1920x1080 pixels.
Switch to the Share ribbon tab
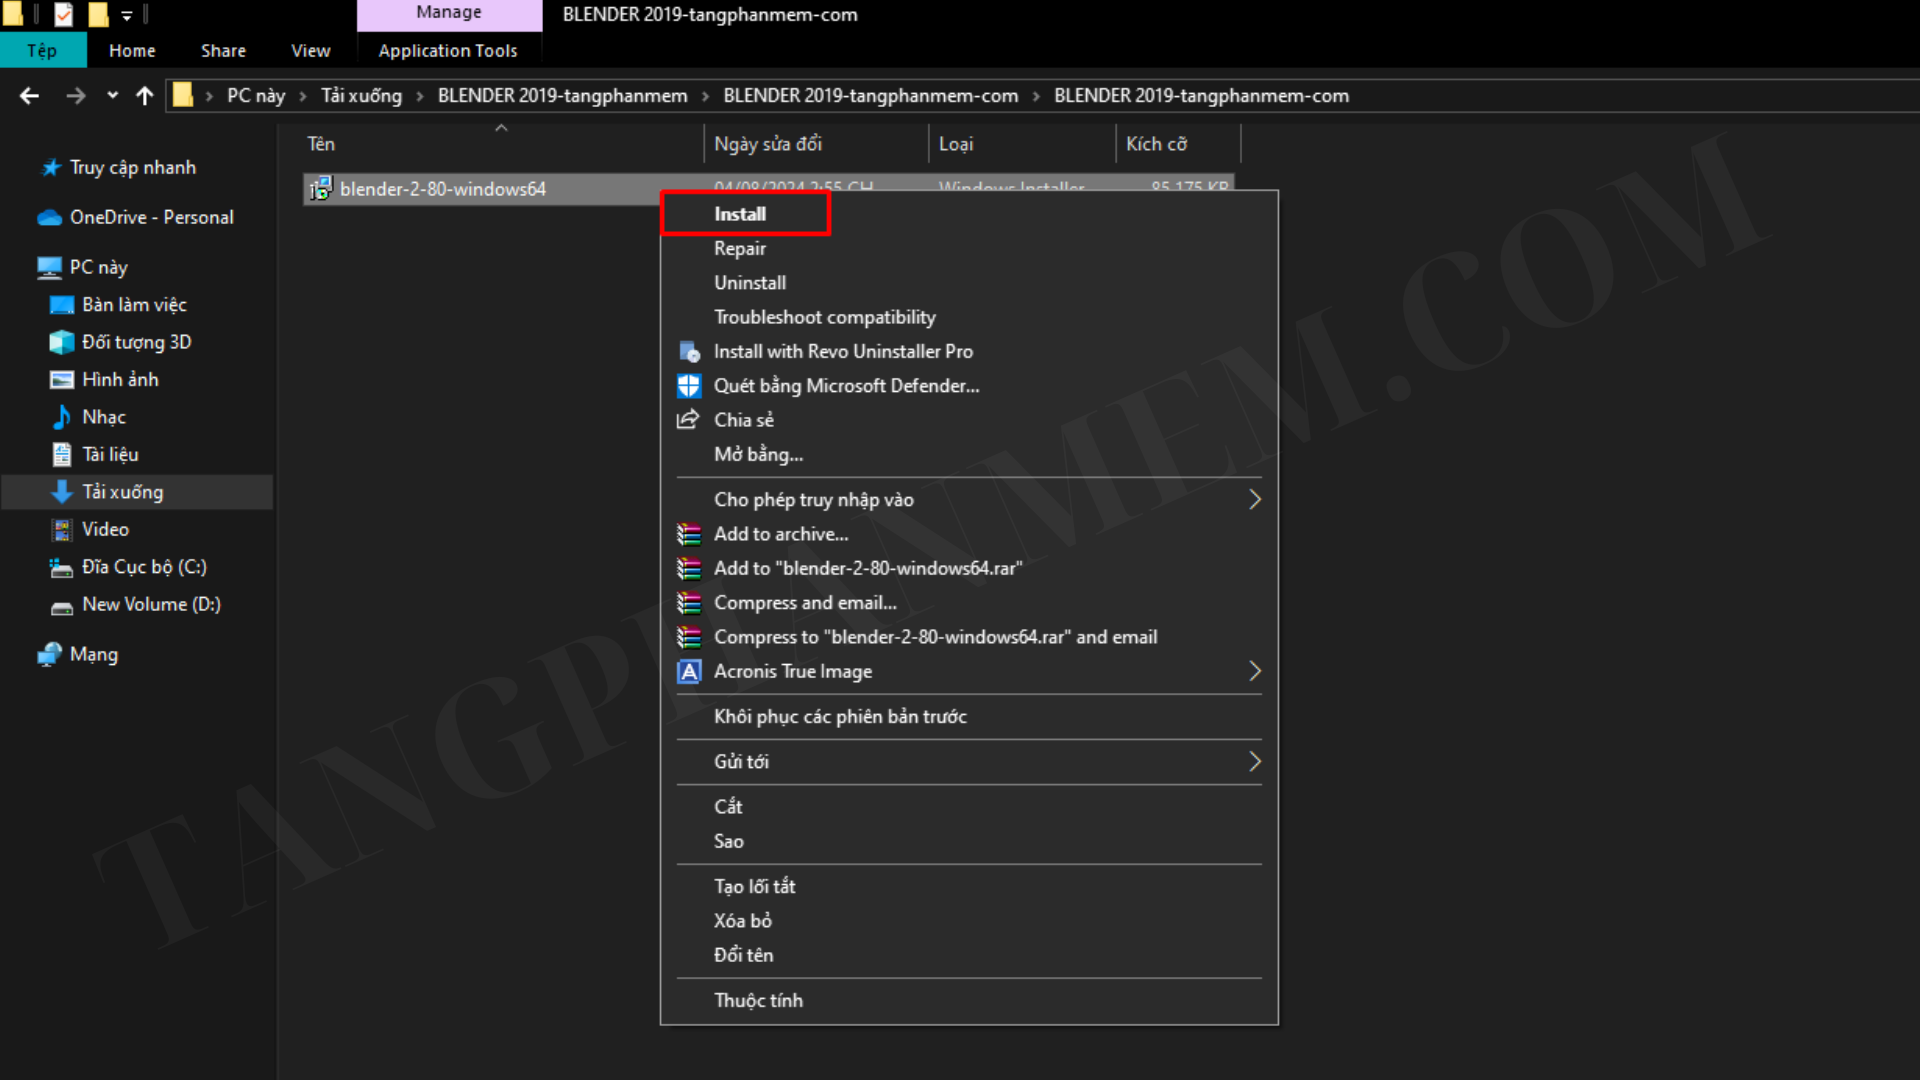tap(223, 51)
